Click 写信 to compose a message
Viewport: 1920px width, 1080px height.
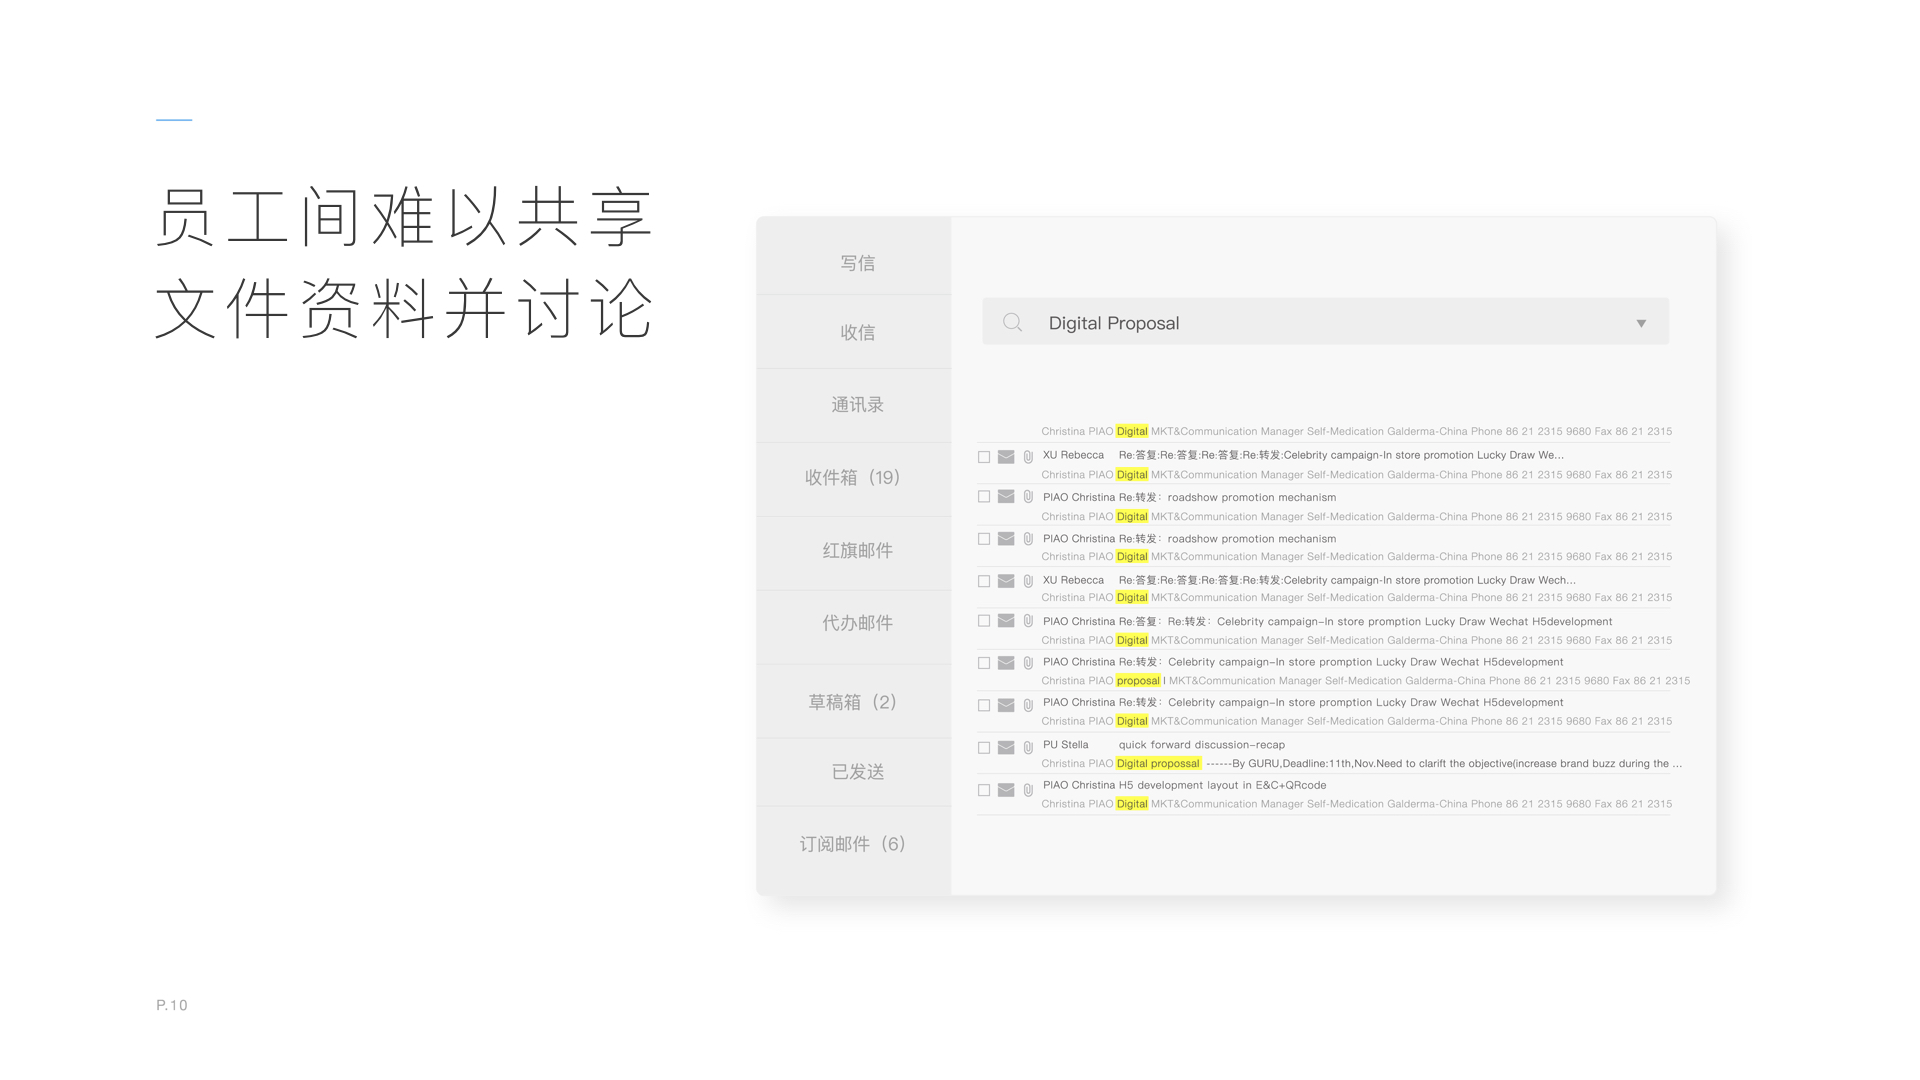pos(857,263)
